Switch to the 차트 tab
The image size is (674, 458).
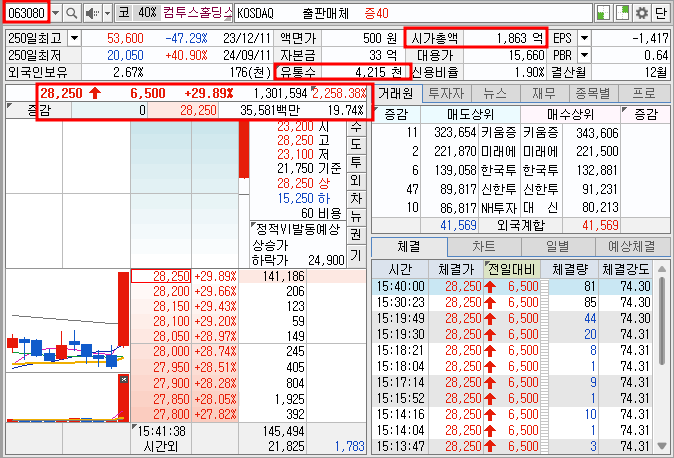(484, 246)
